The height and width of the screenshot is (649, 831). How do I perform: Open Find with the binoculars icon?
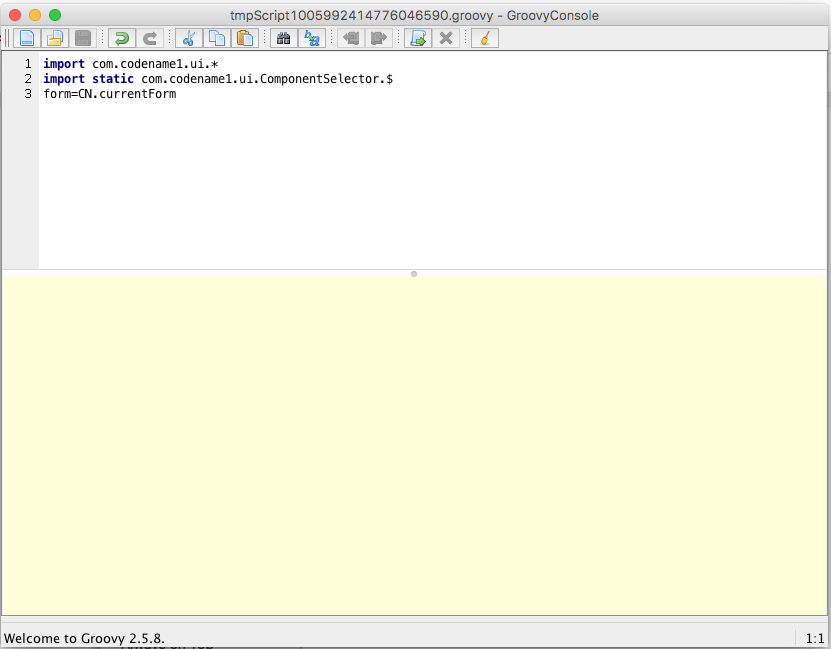tap(283, 38)
